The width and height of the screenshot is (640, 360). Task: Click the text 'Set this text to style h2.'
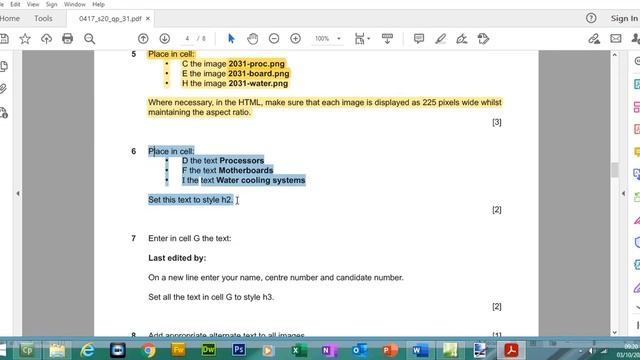tap(191, 200)
